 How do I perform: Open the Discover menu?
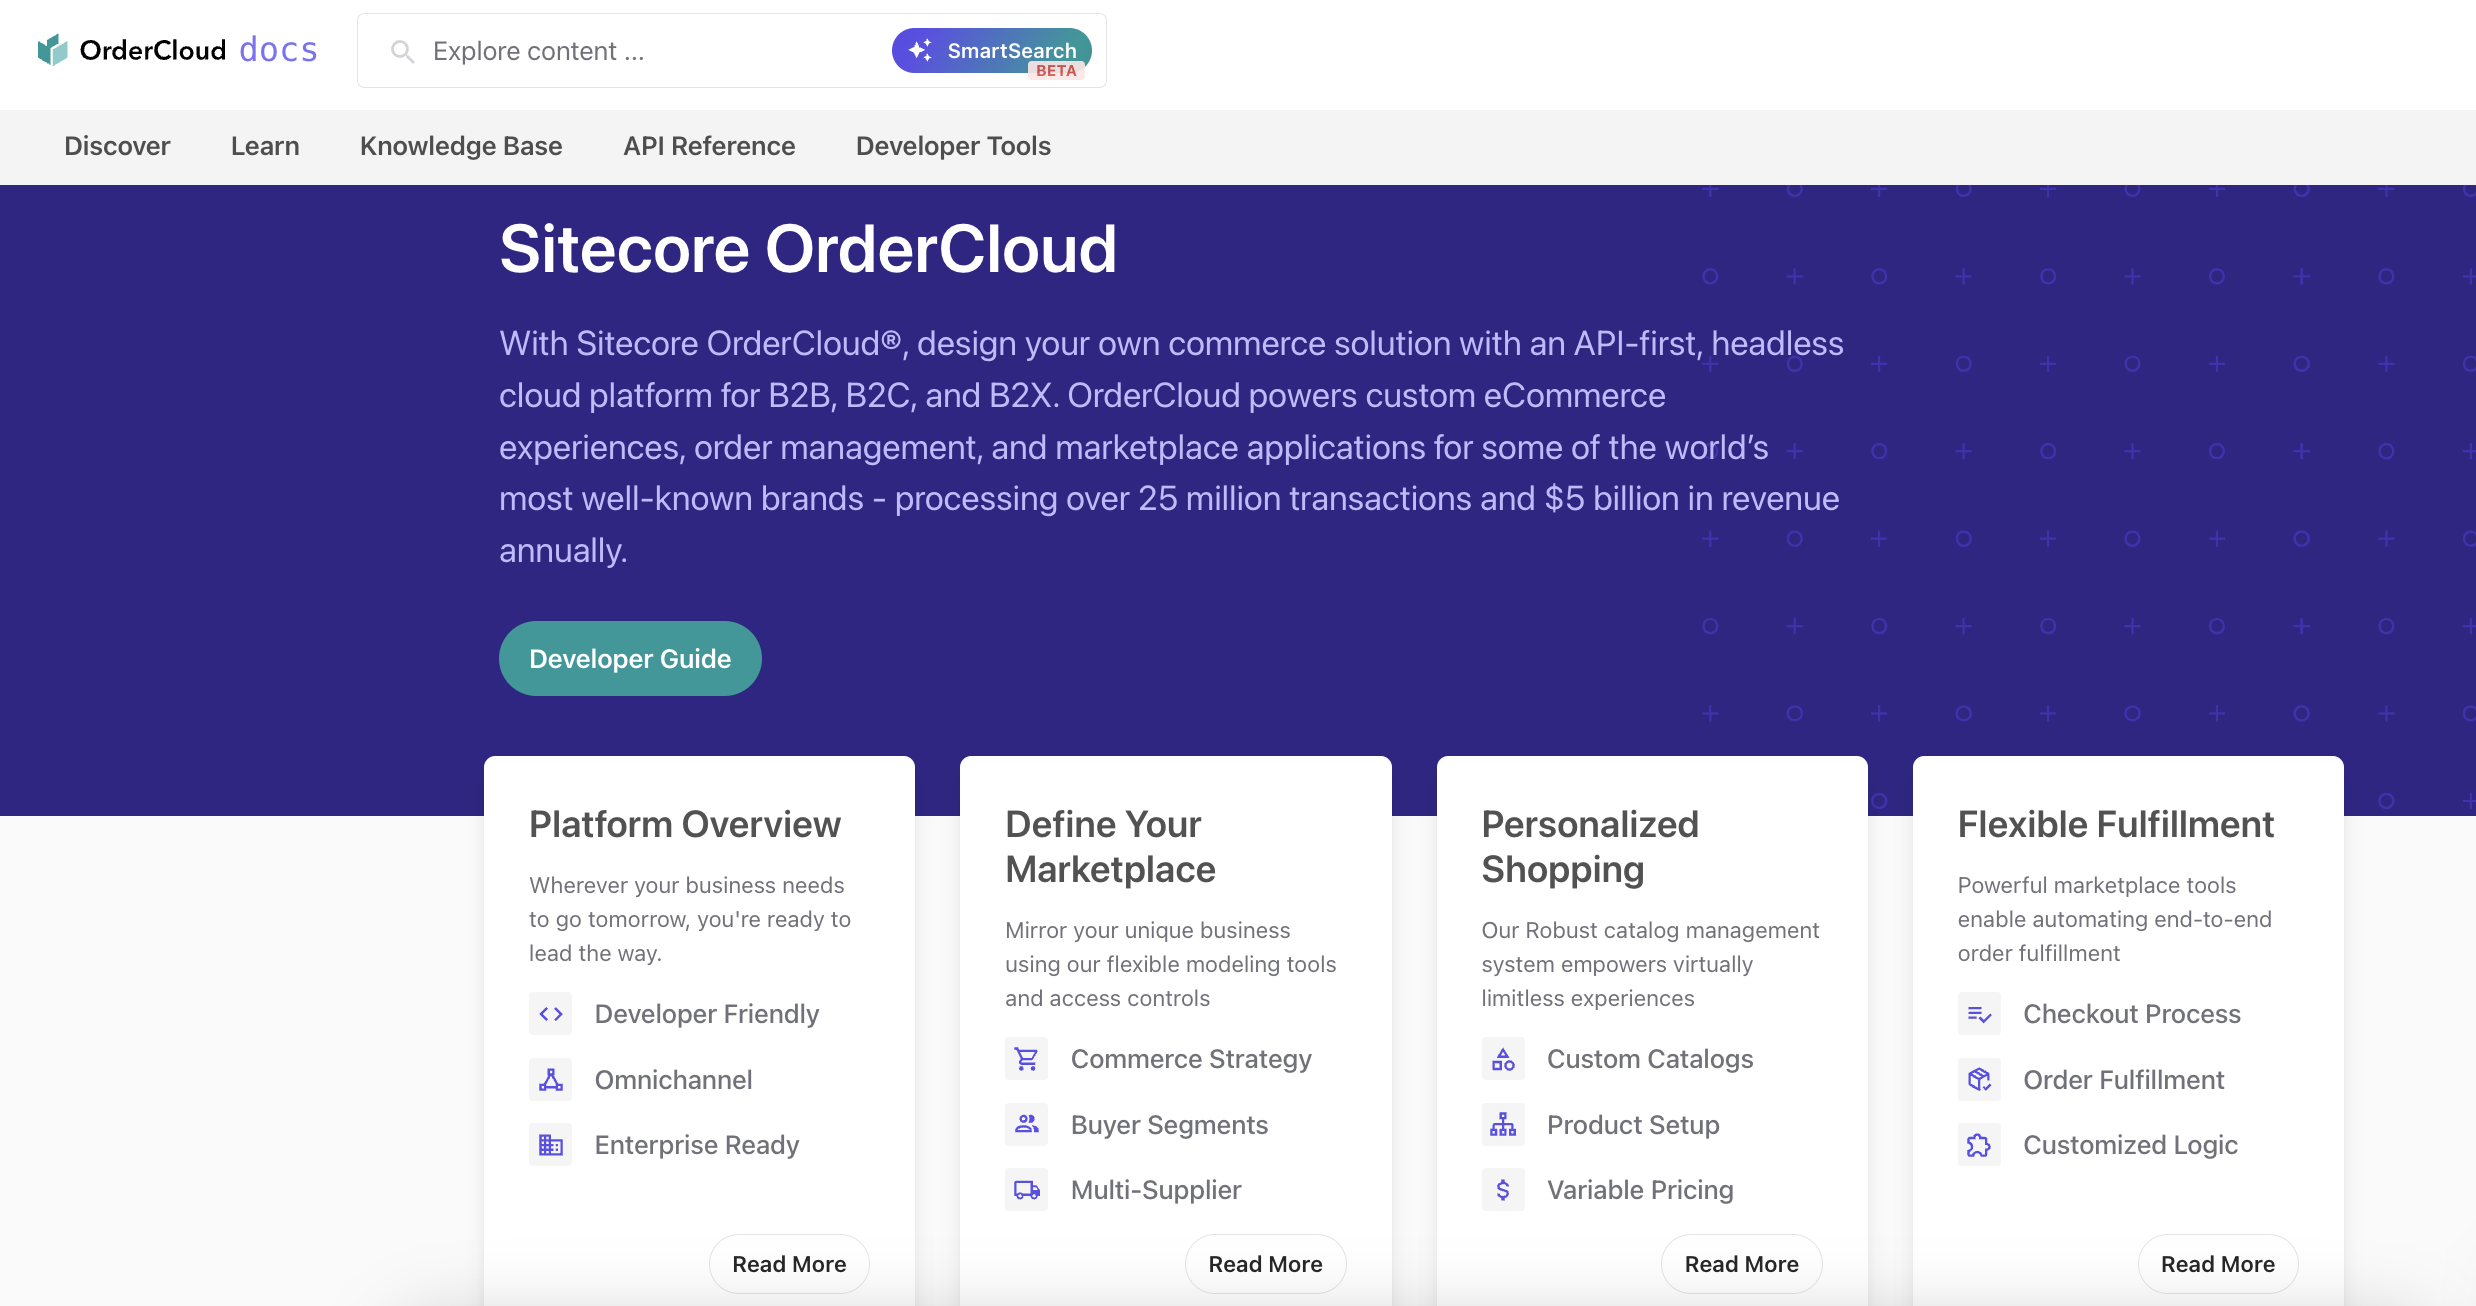pos(117,146)
